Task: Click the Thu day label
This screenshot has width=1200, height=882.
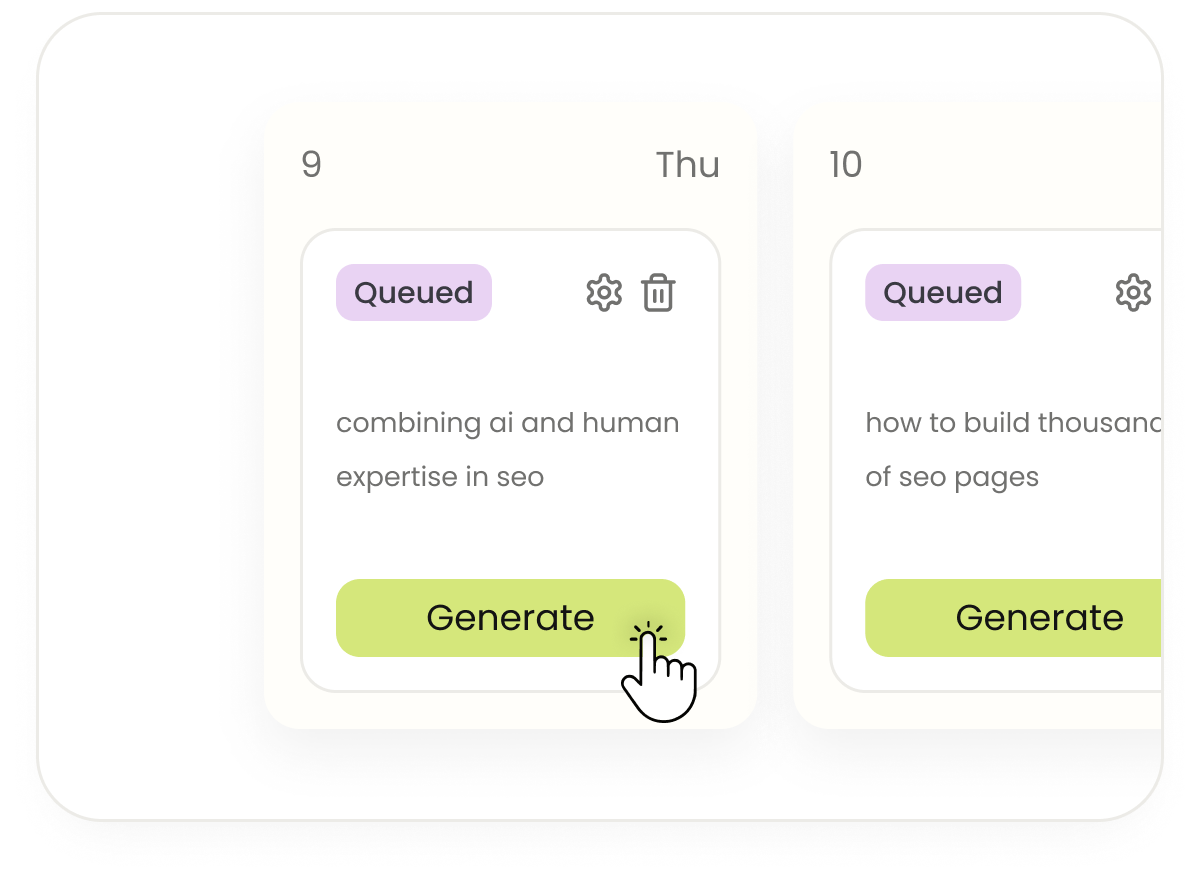Action: 688,165
